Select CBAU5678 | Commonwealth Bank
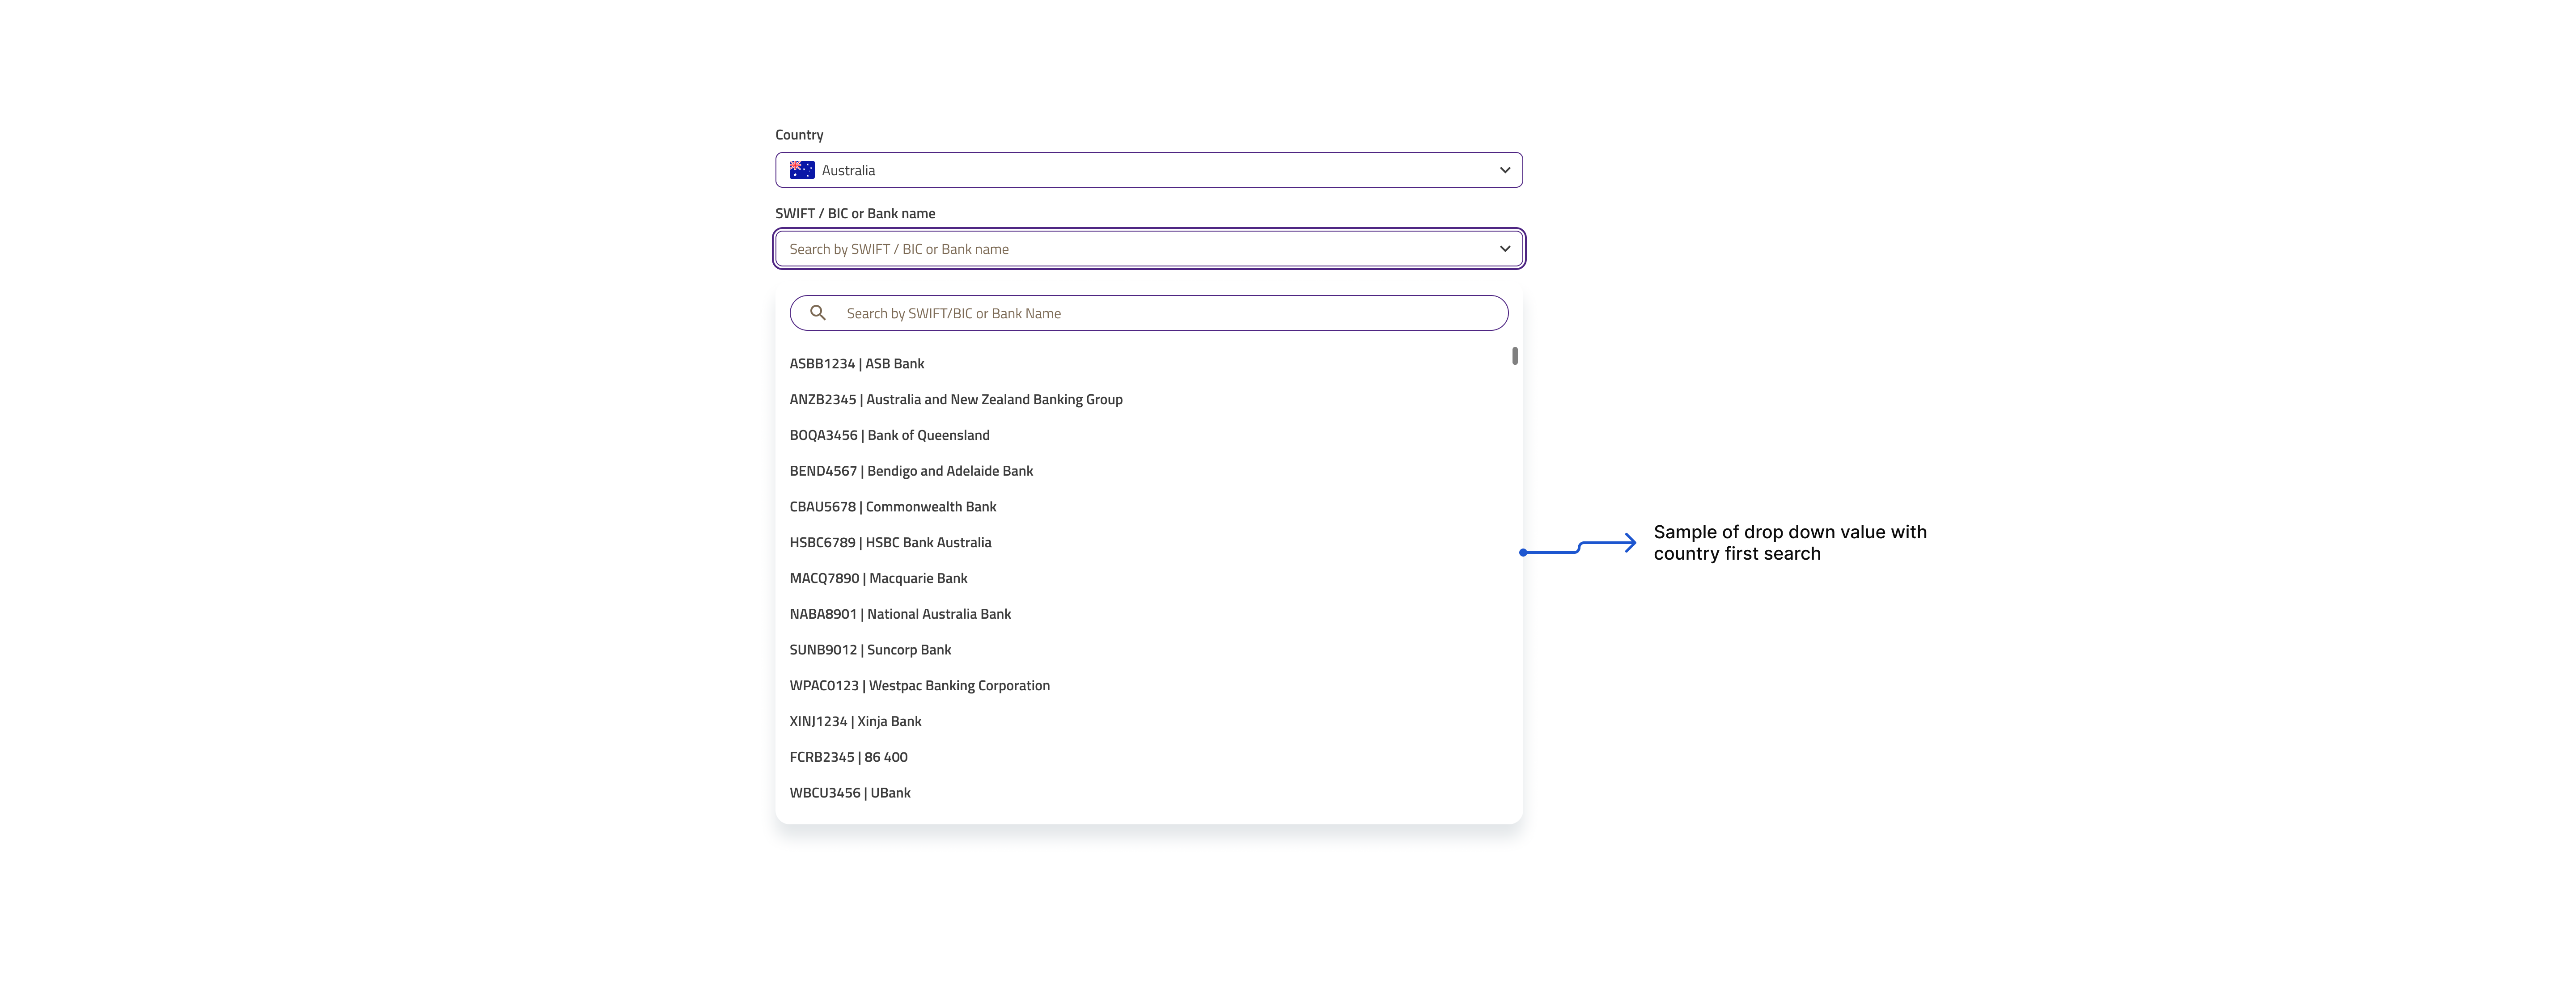 pos(1148,507)
